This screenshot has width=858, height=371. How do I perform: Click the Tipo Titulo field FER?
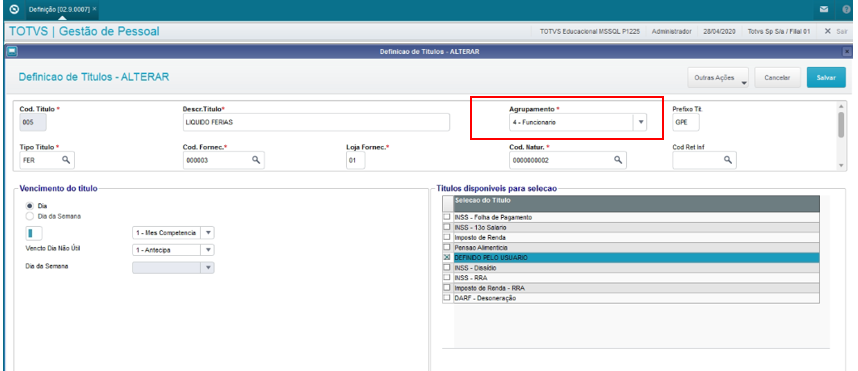tap(47, 160)
